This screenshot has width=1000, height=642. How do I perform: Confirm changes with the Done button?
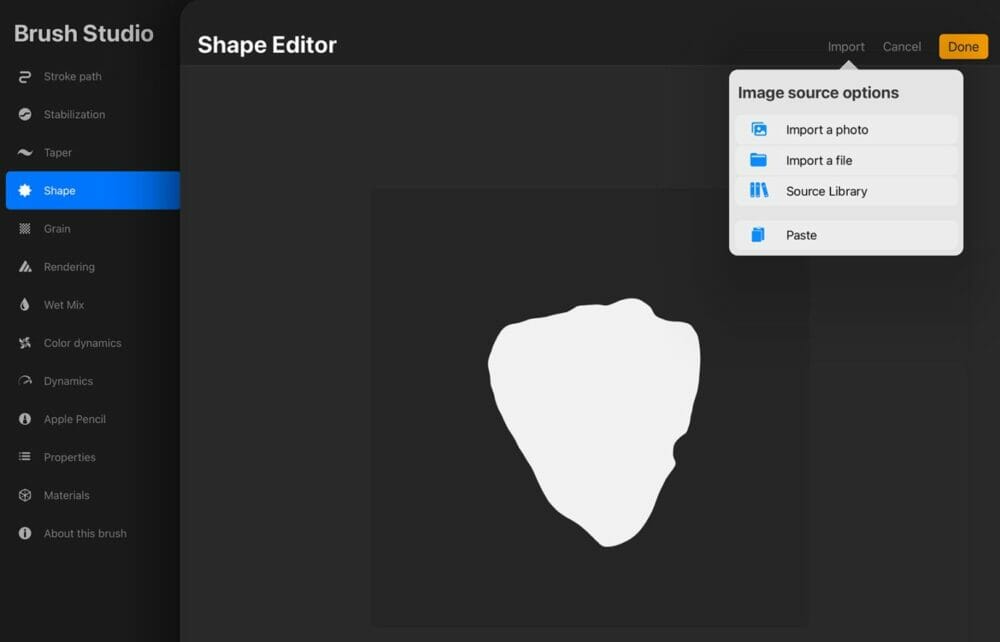(962, 46)
